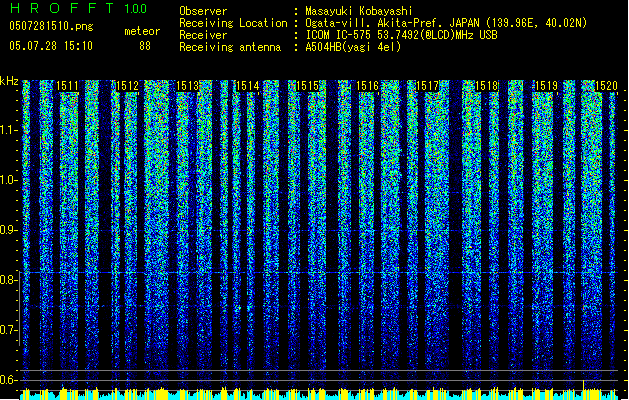Click the 1511 time marker
The image size is (629, 400).
pyautogui.click(x=67, y=86)
